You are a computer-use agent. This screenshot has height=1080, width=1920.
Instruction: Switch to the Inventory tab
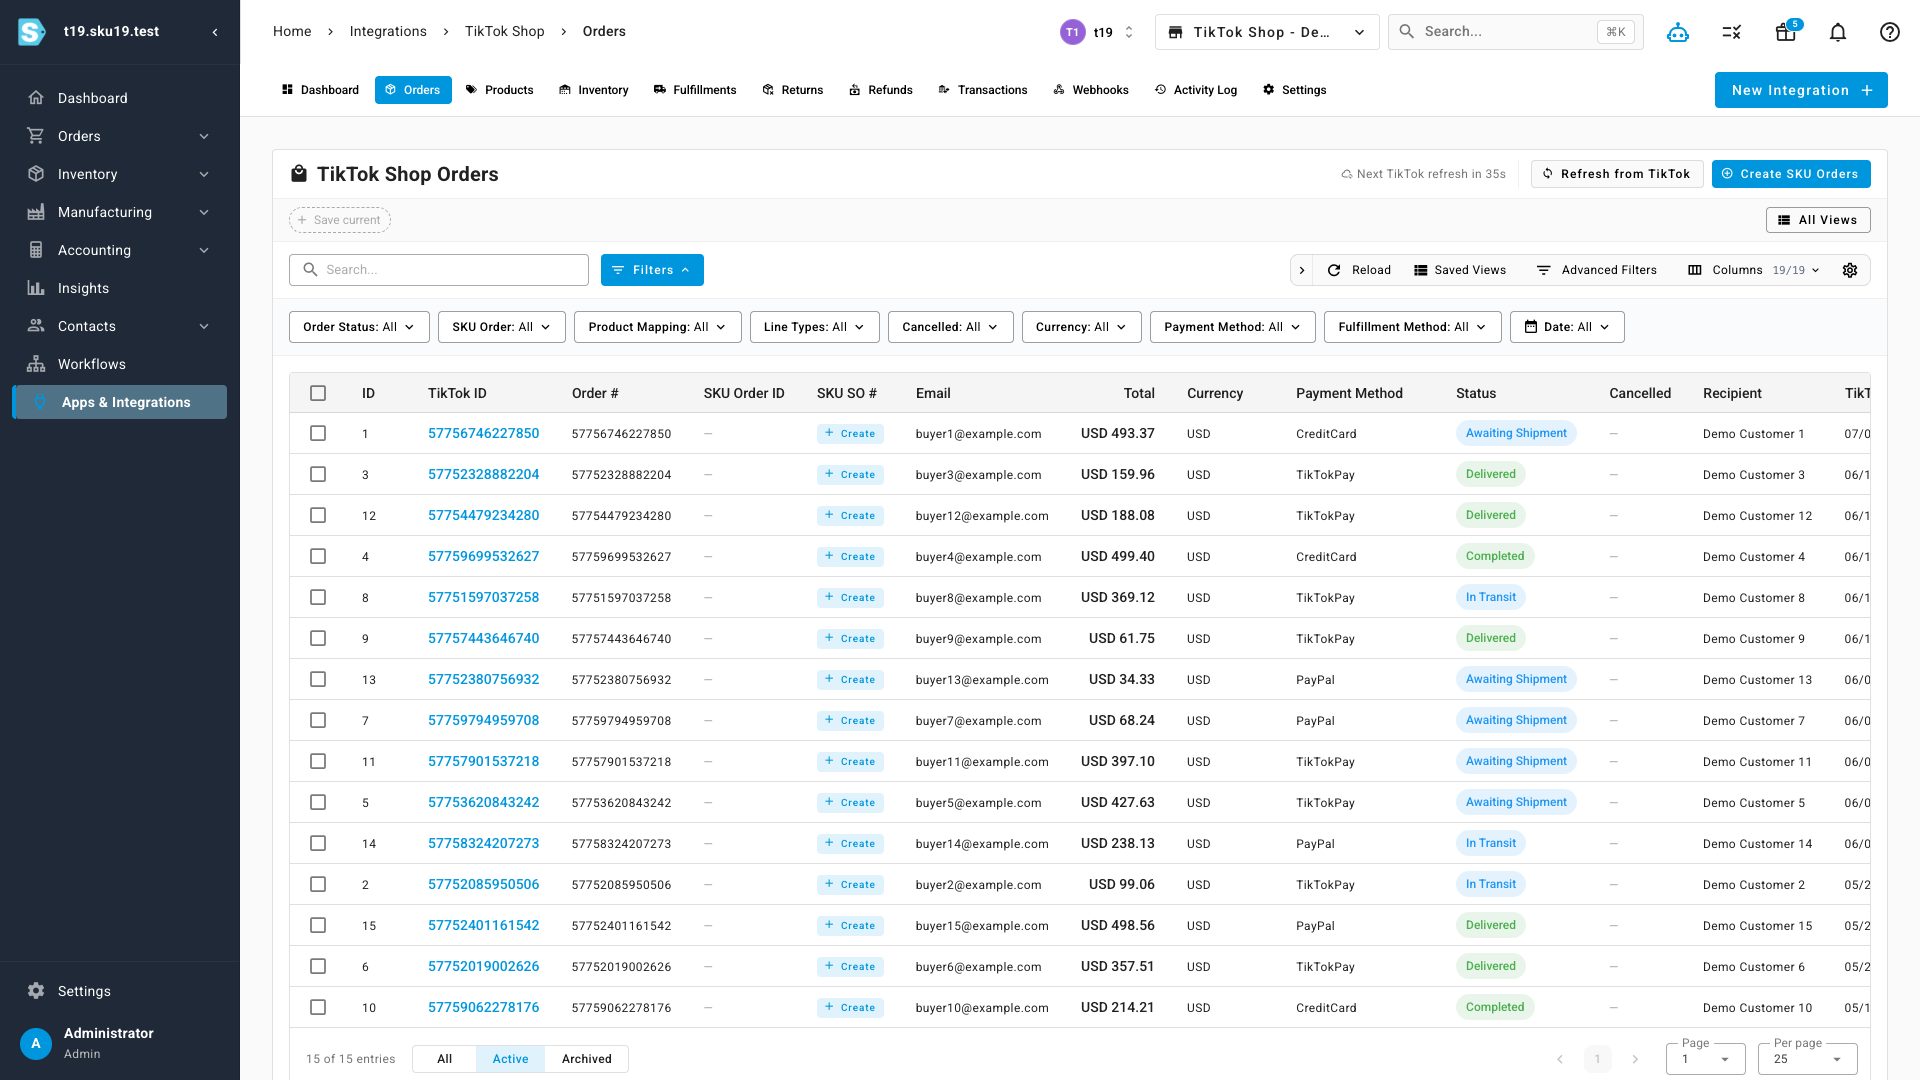tap(594, 90)
